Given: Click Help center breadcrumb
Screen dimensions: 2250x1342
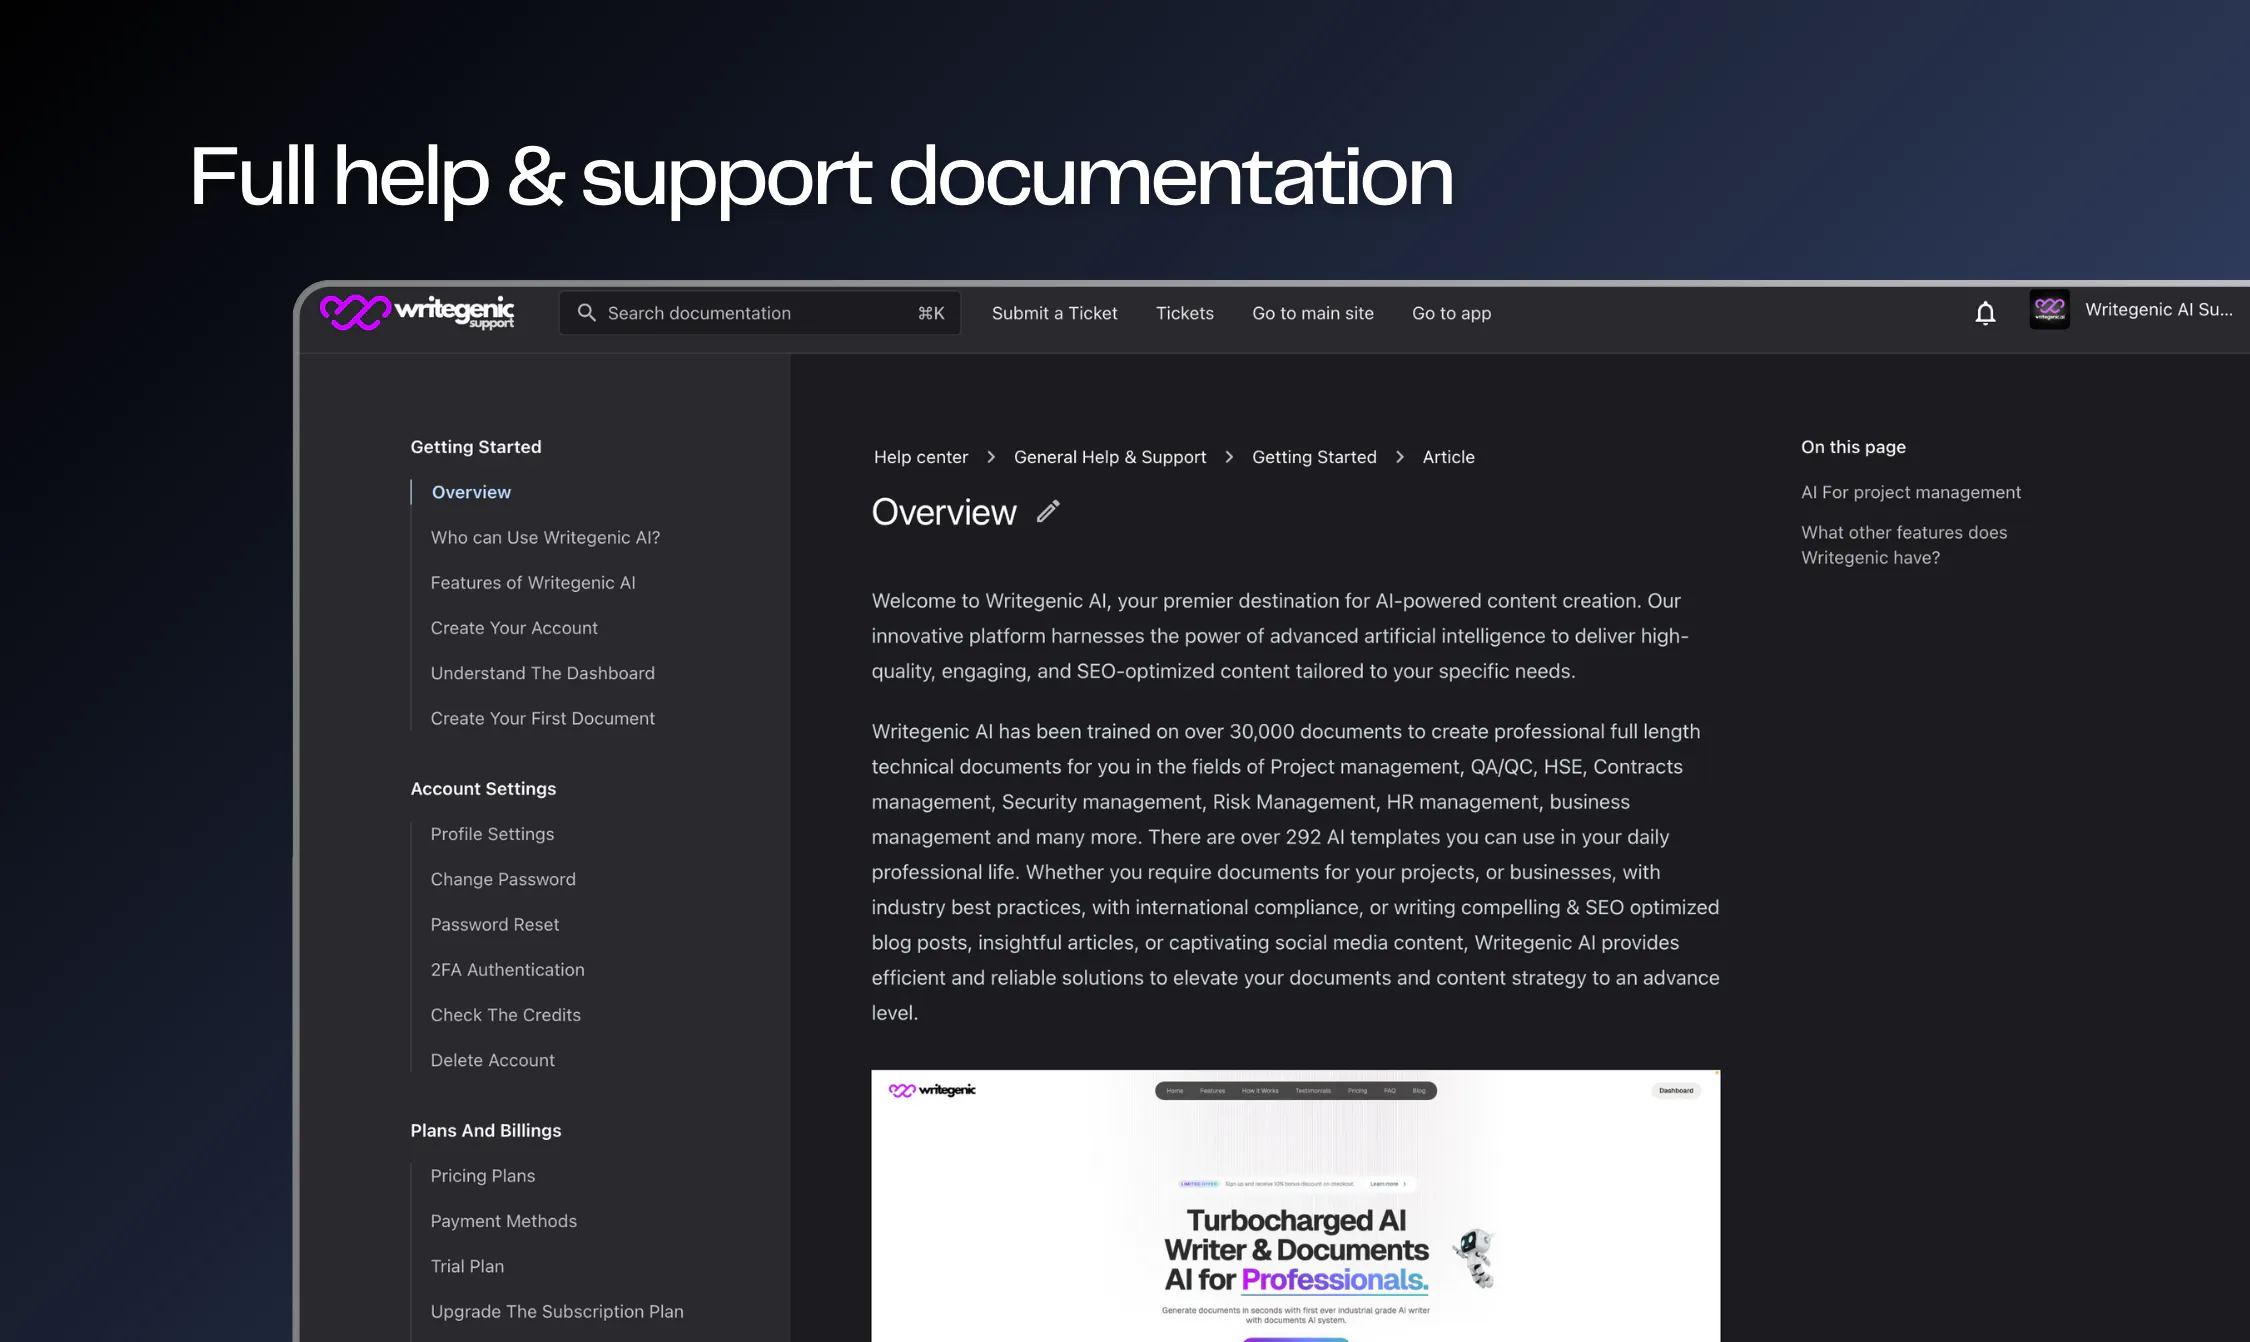Looking at the screenshot, I should click(920, 457).
